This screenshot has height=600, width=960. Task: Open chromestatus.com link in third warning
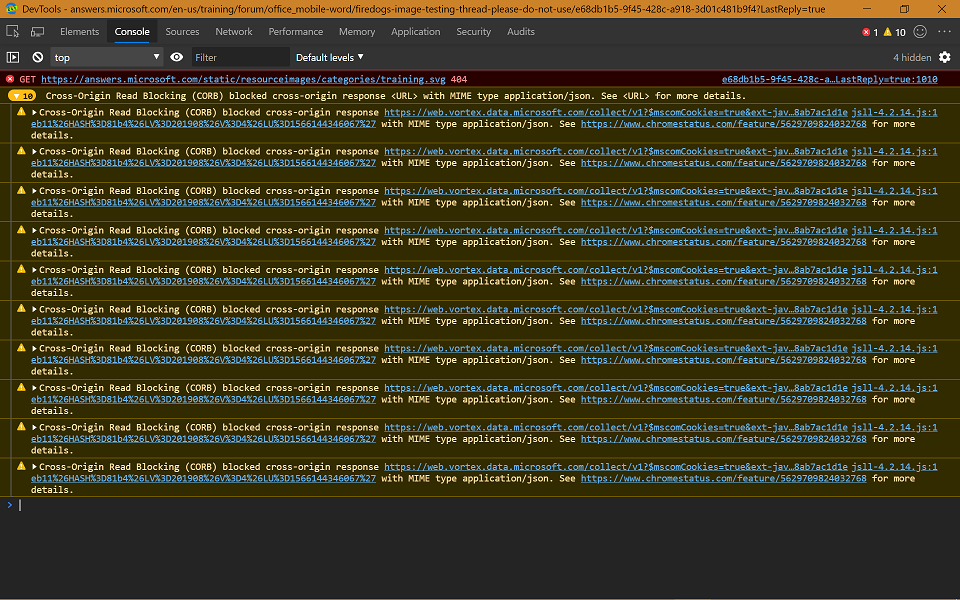point(723,202)
